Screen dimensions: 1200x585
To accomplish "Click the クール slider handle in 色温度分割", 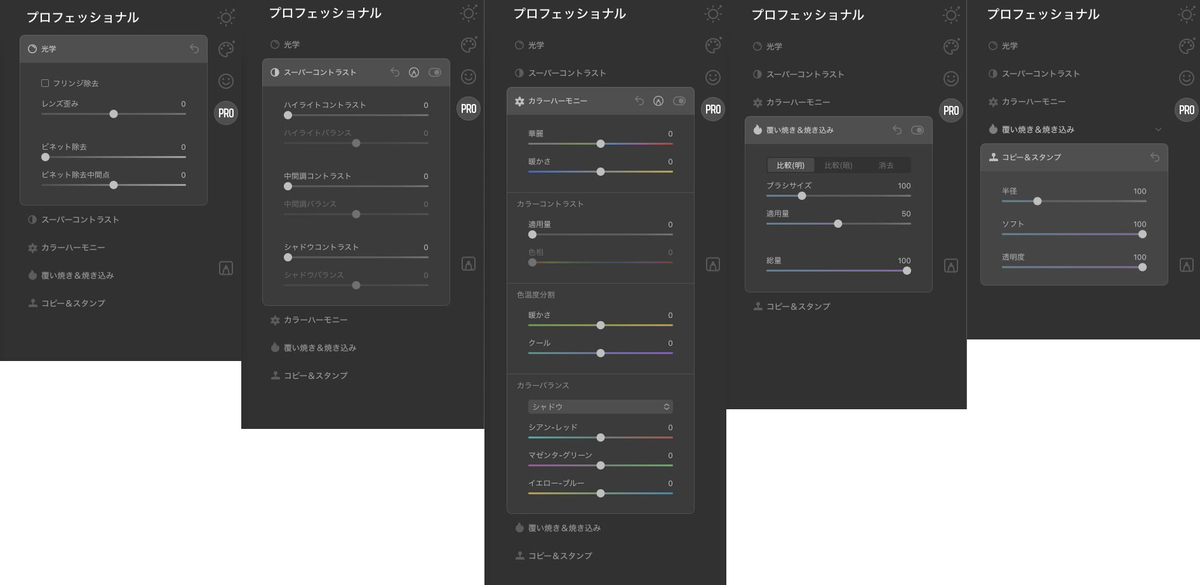I will pyautogui.click(x=600, y=353).
